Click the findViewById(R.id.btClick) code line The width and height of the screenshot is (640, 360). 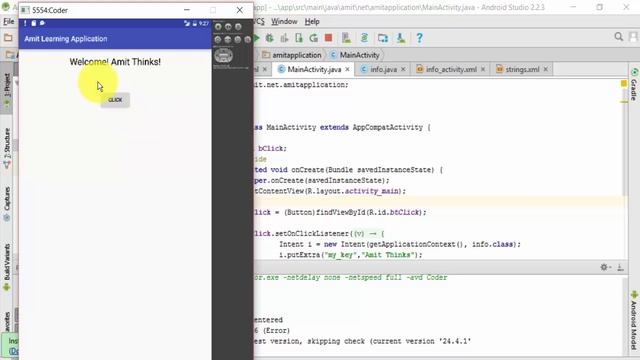tap(340, 212)
